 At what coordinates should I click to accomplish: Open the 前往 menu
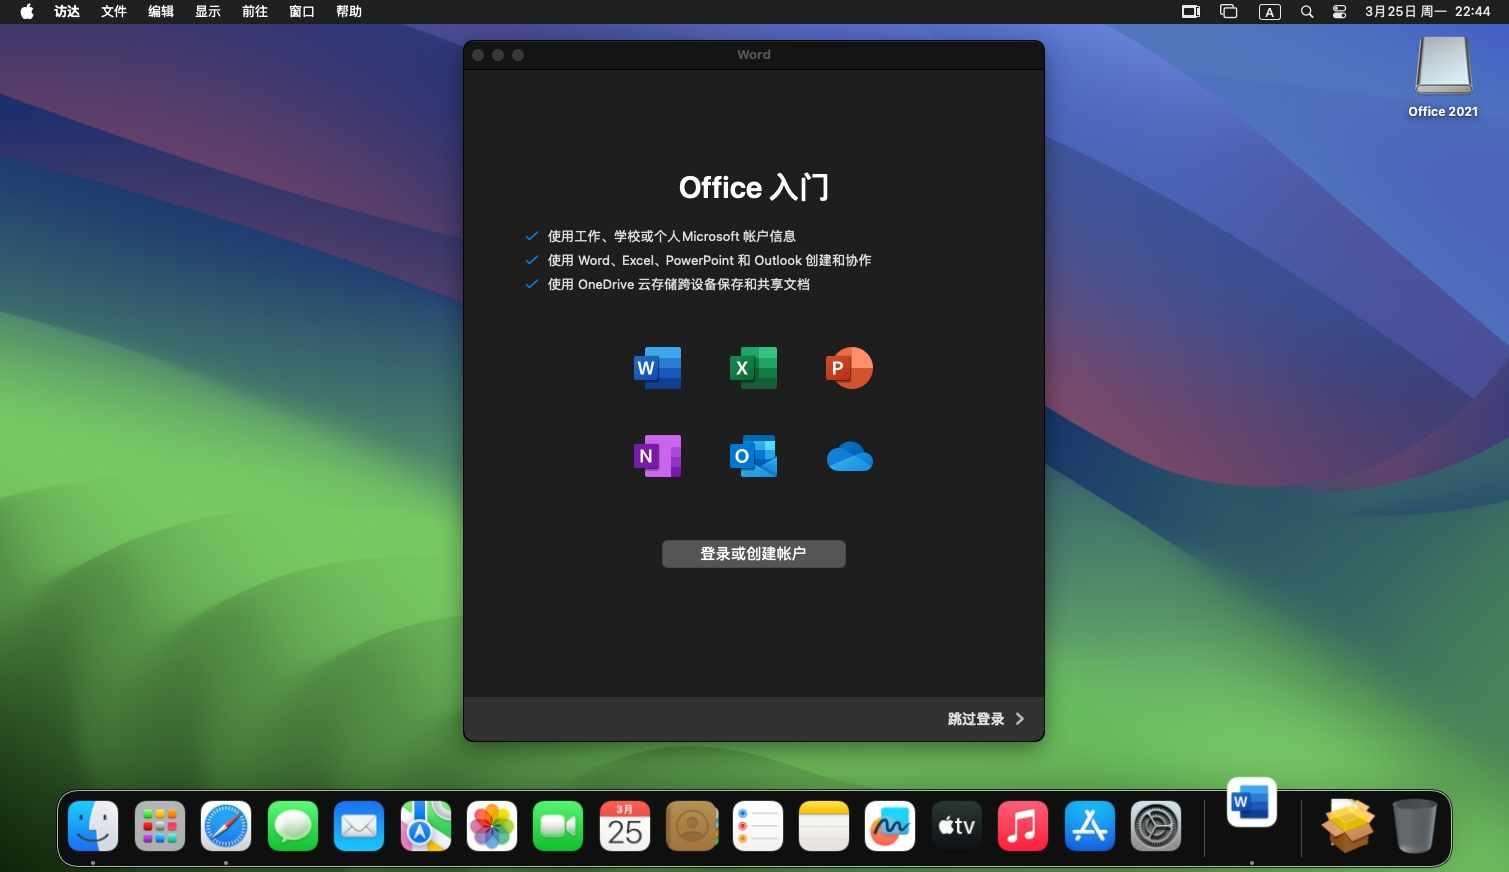tap(255, 12)
